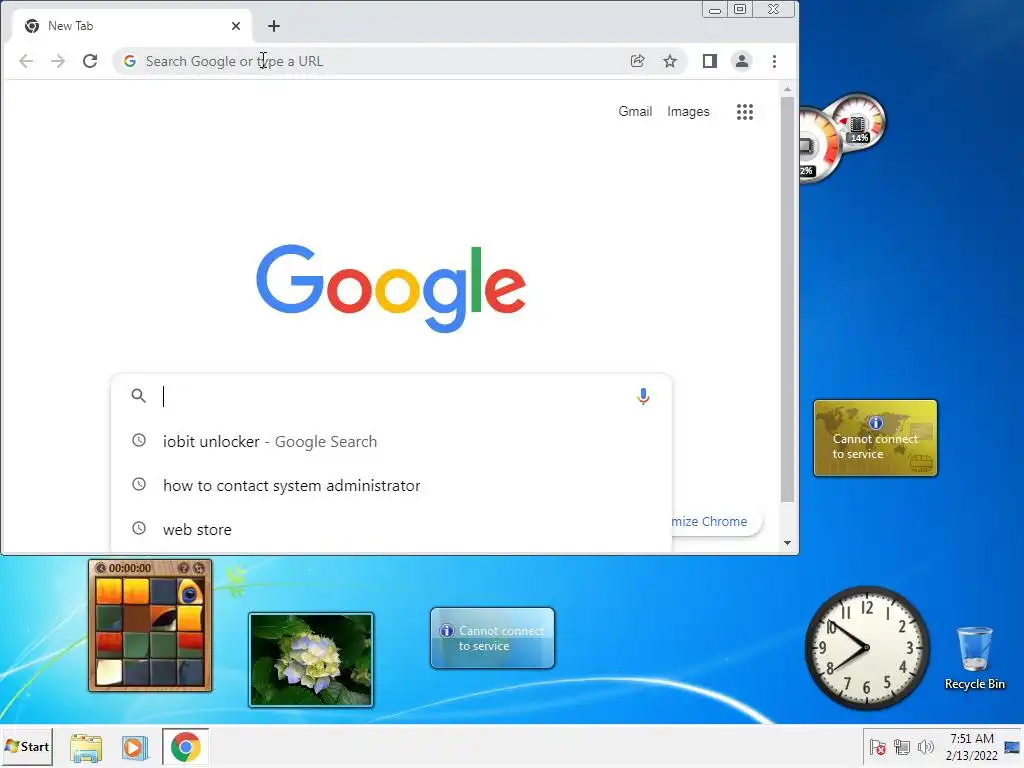Image resolution: width=1024 pixels, height=768 pixels.
Task: Open the Chrome side panel
Action: pos(710,61)
